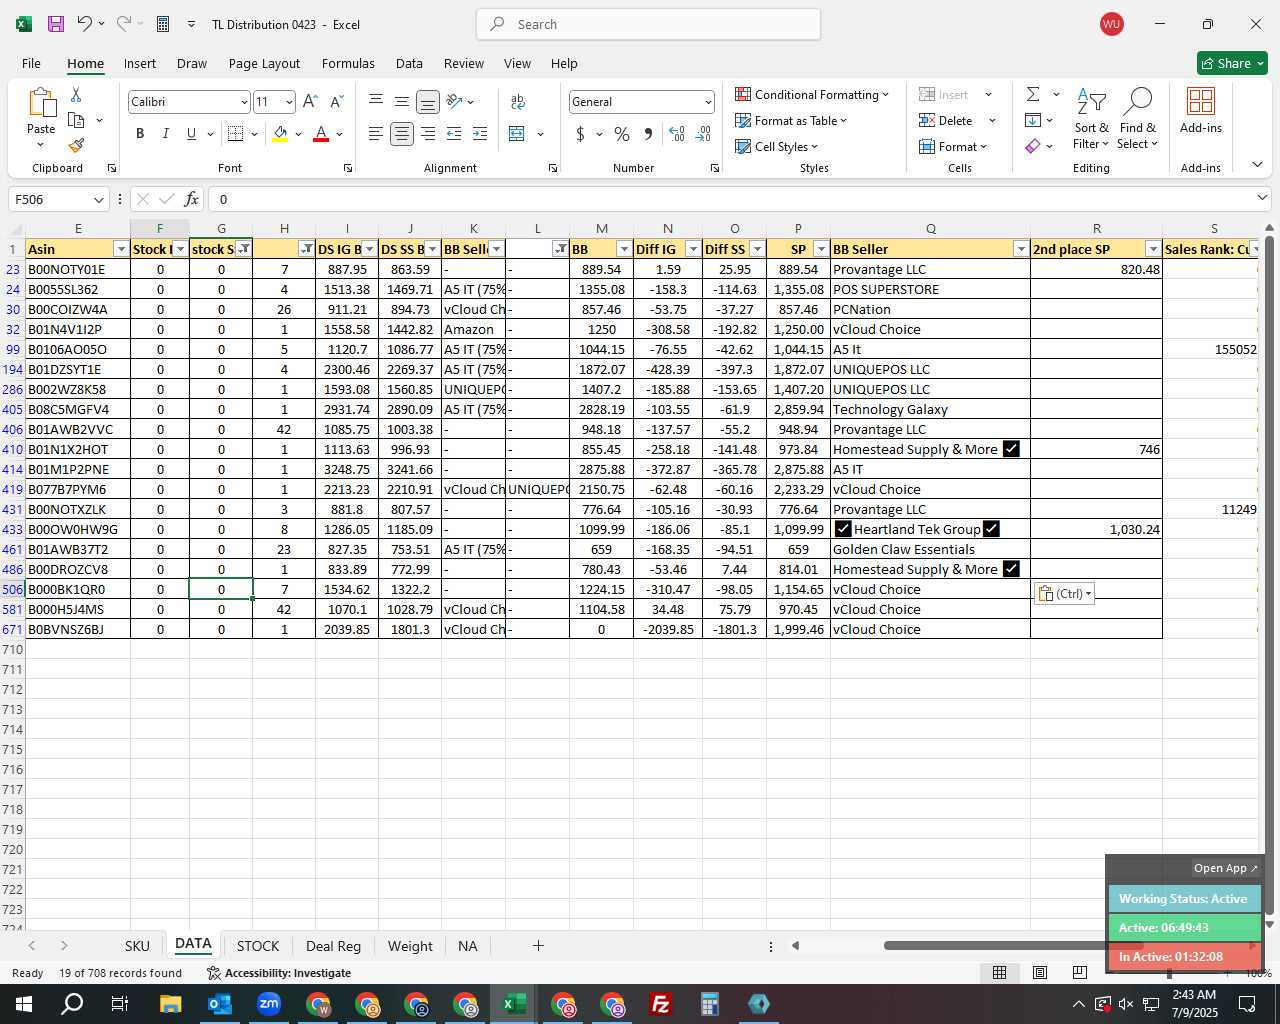Image resolution: width=1280 pixels, height=1024 pixels.
Task: Open the Diff IG filter dropdown
Action: (x=693, y=249)
